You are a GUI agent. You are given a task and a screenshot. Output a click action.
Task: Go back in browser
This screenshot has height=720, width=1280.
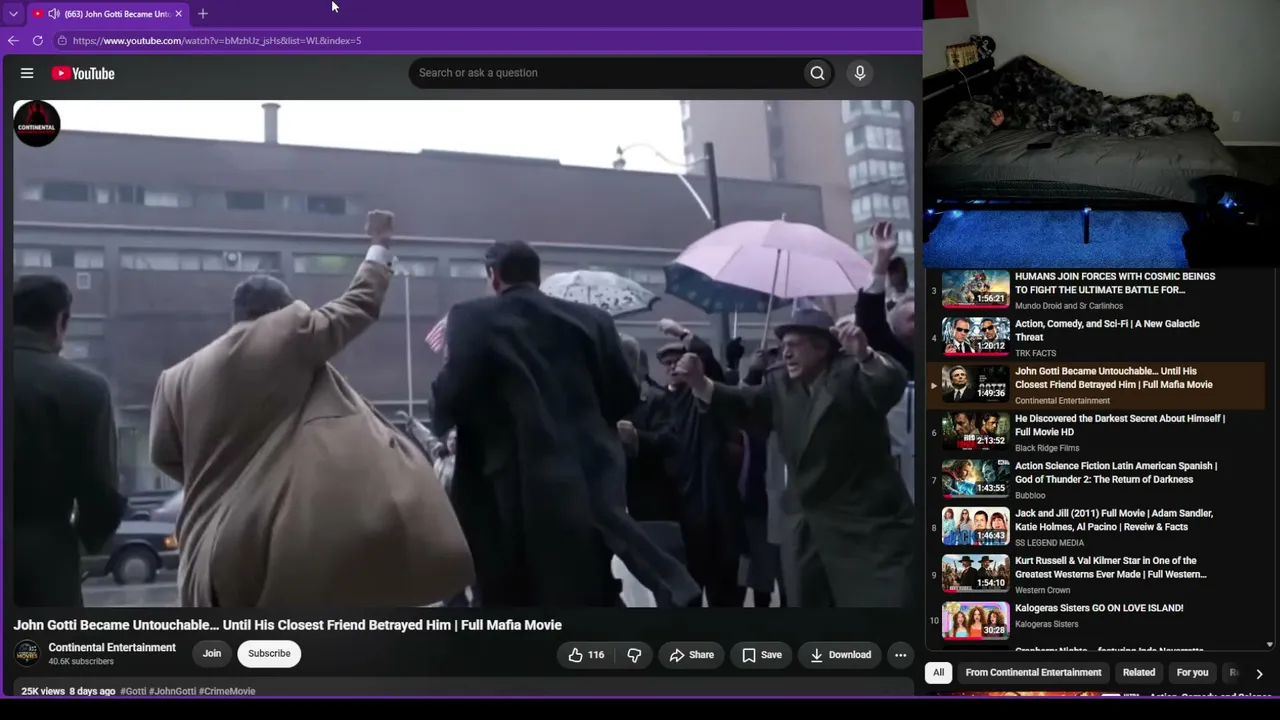pos(13,41)
